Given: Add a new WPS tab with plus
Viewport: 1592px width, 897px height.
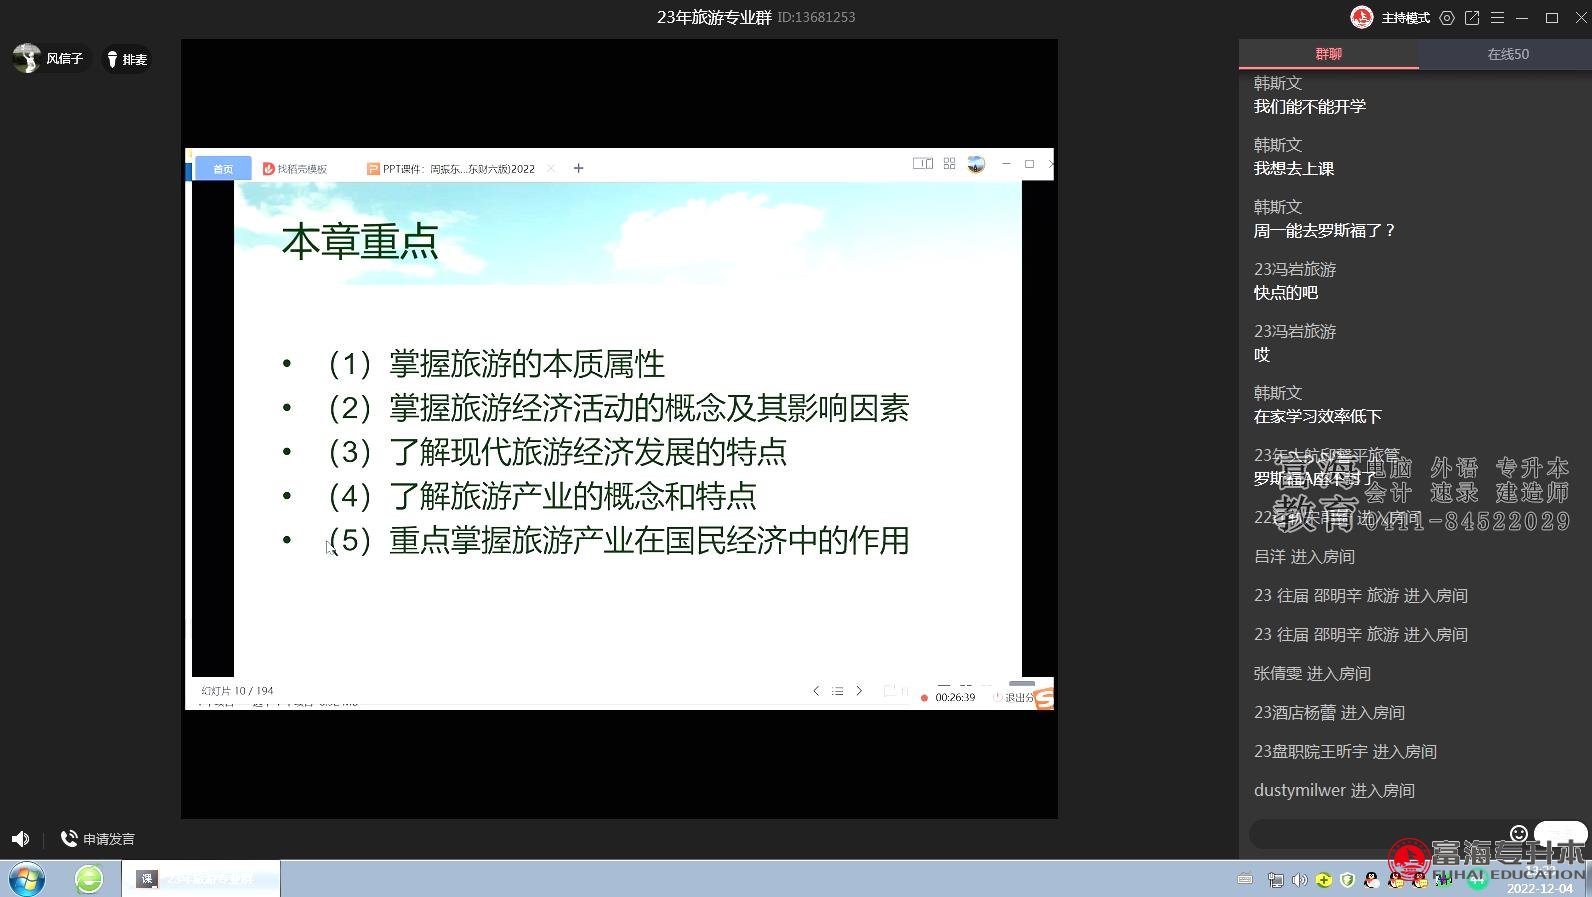Looking at the screenshot, I should [578, 168].
